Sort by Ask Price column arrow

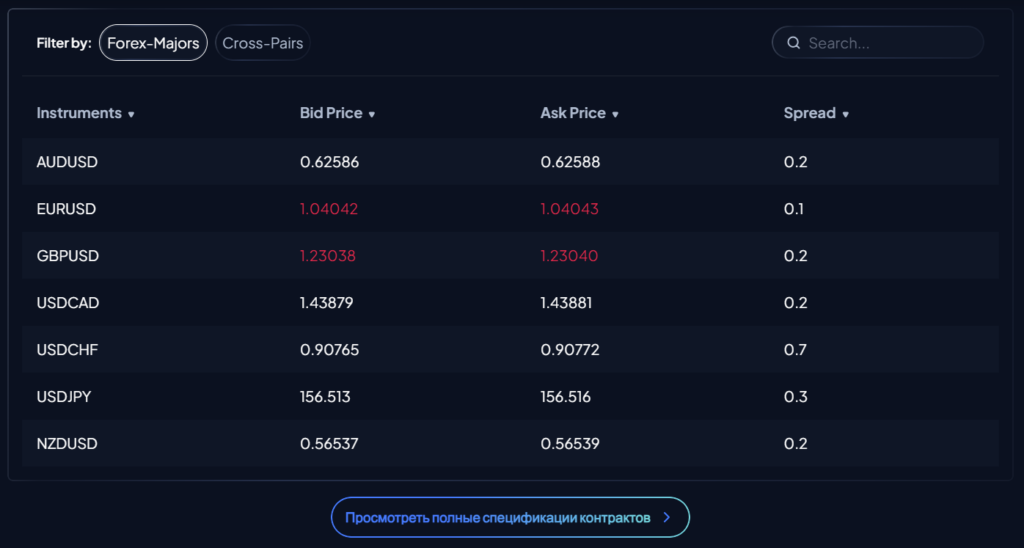point(615,115)
